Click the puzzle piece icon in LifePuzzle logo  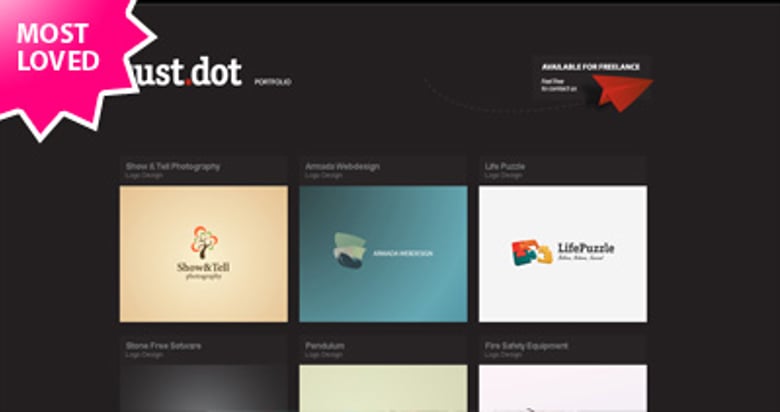pos(532,253)
